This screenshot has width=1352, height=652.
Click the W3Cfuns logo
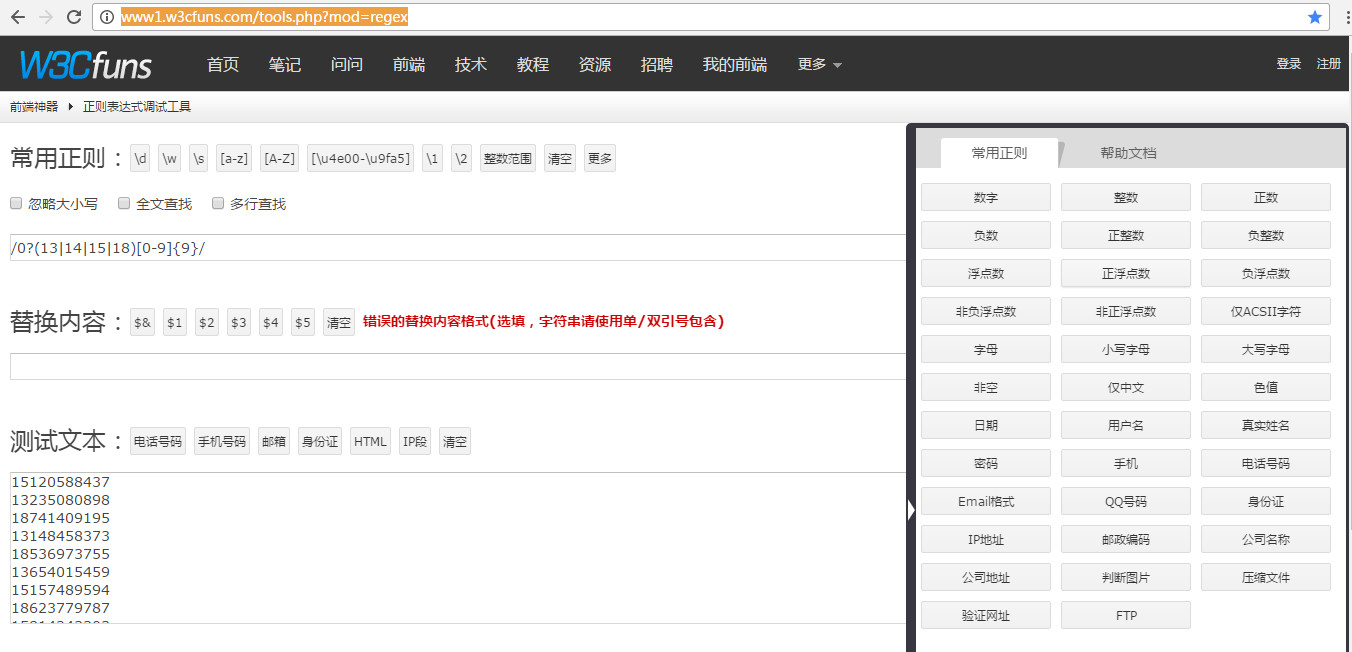(x=86, y=65)
